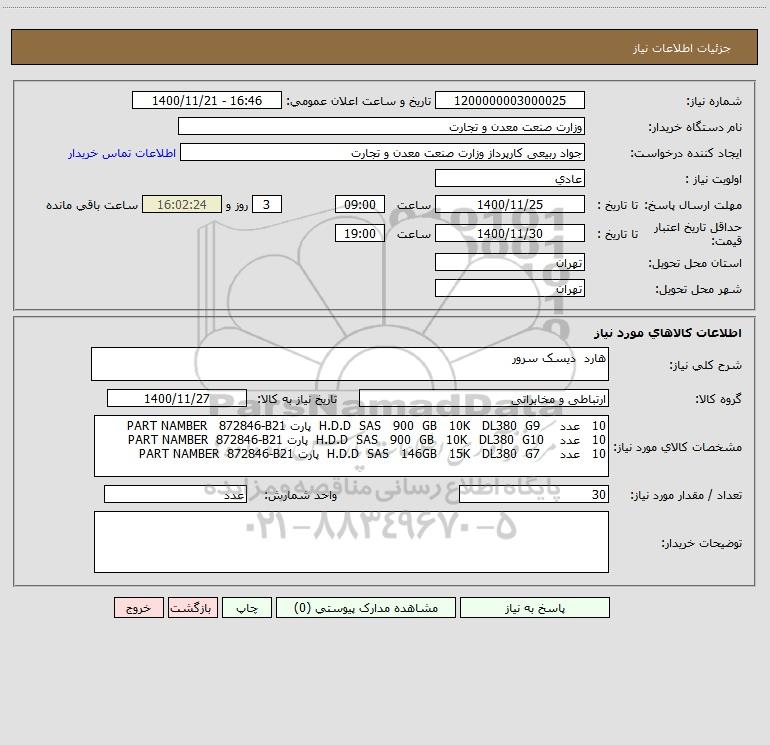Click the مهلت ارسال پاسخ label
This screenshot has height=745, width=770.
point(693,205)
